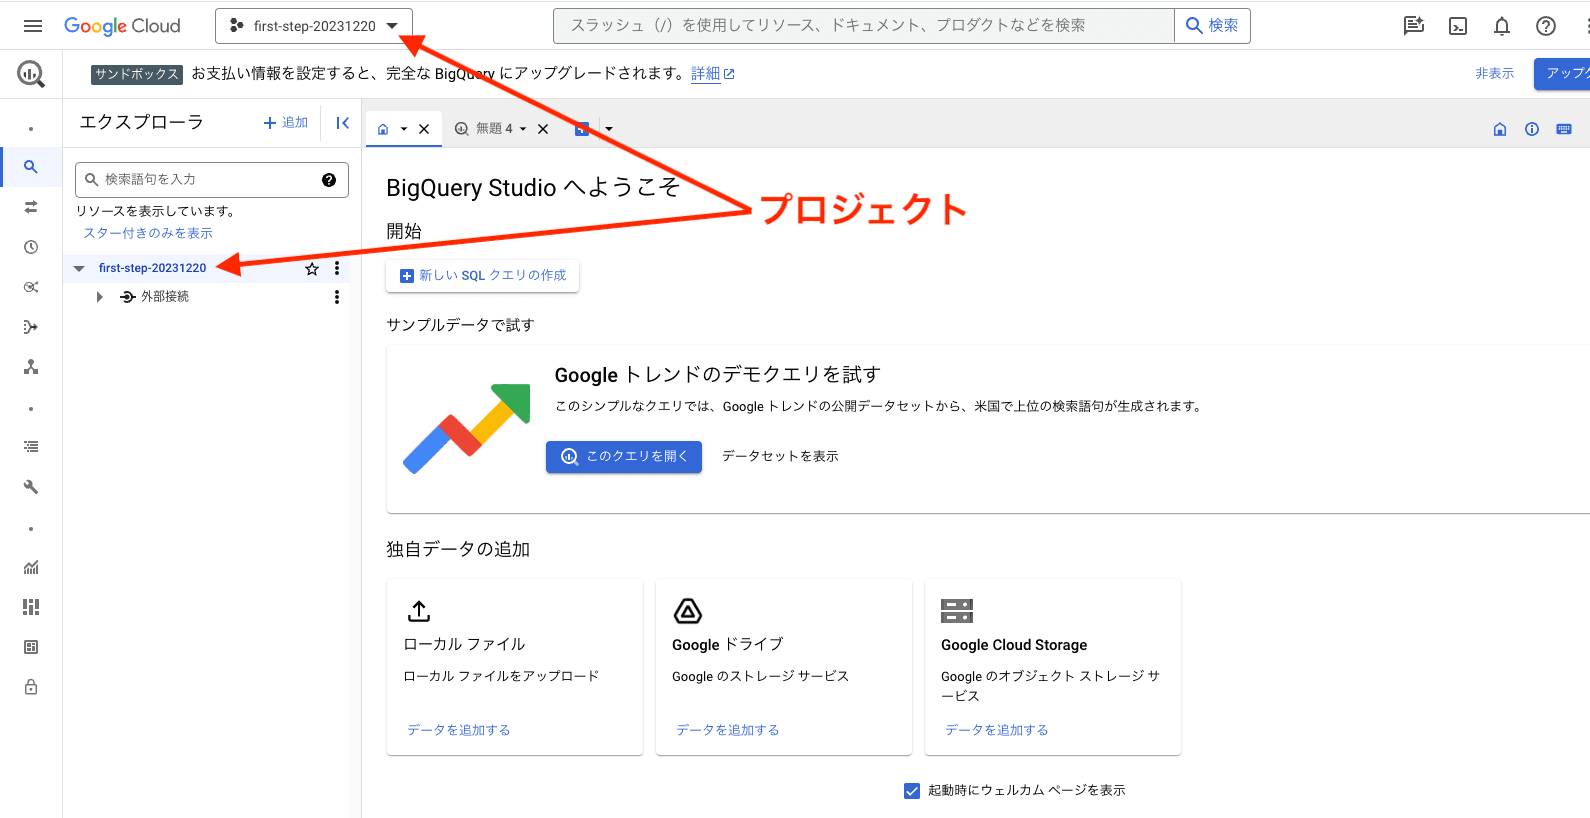Open scheduled queries clock icon in sidebar
Screen dimensions: 1590x818
click(x=31, y=247)
